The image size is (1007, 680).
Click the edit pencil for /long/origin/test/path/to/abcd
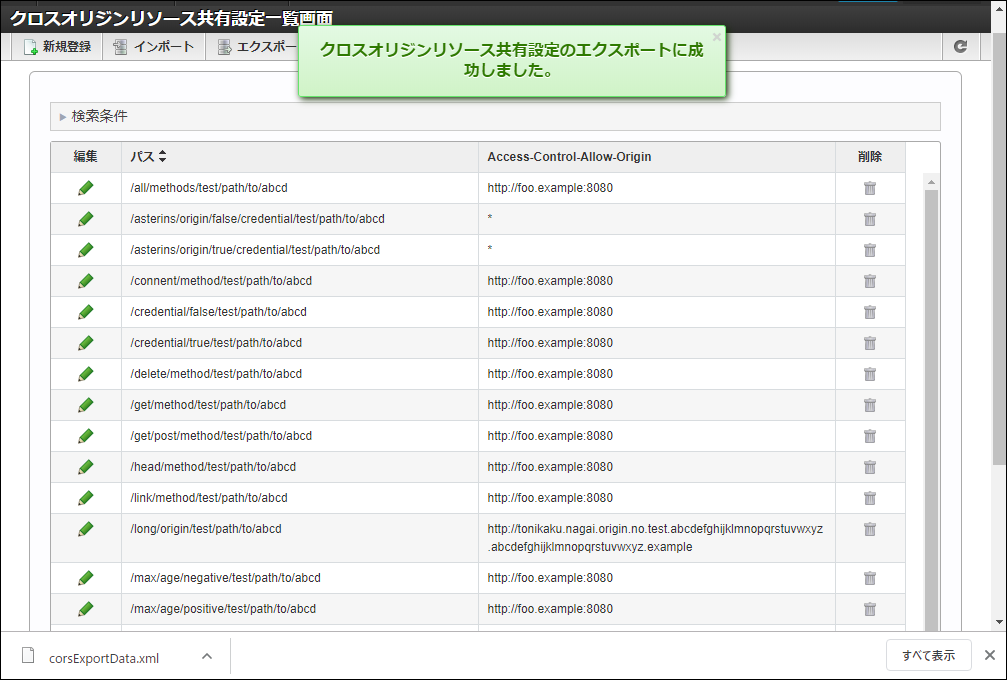[x=85, y=529]
